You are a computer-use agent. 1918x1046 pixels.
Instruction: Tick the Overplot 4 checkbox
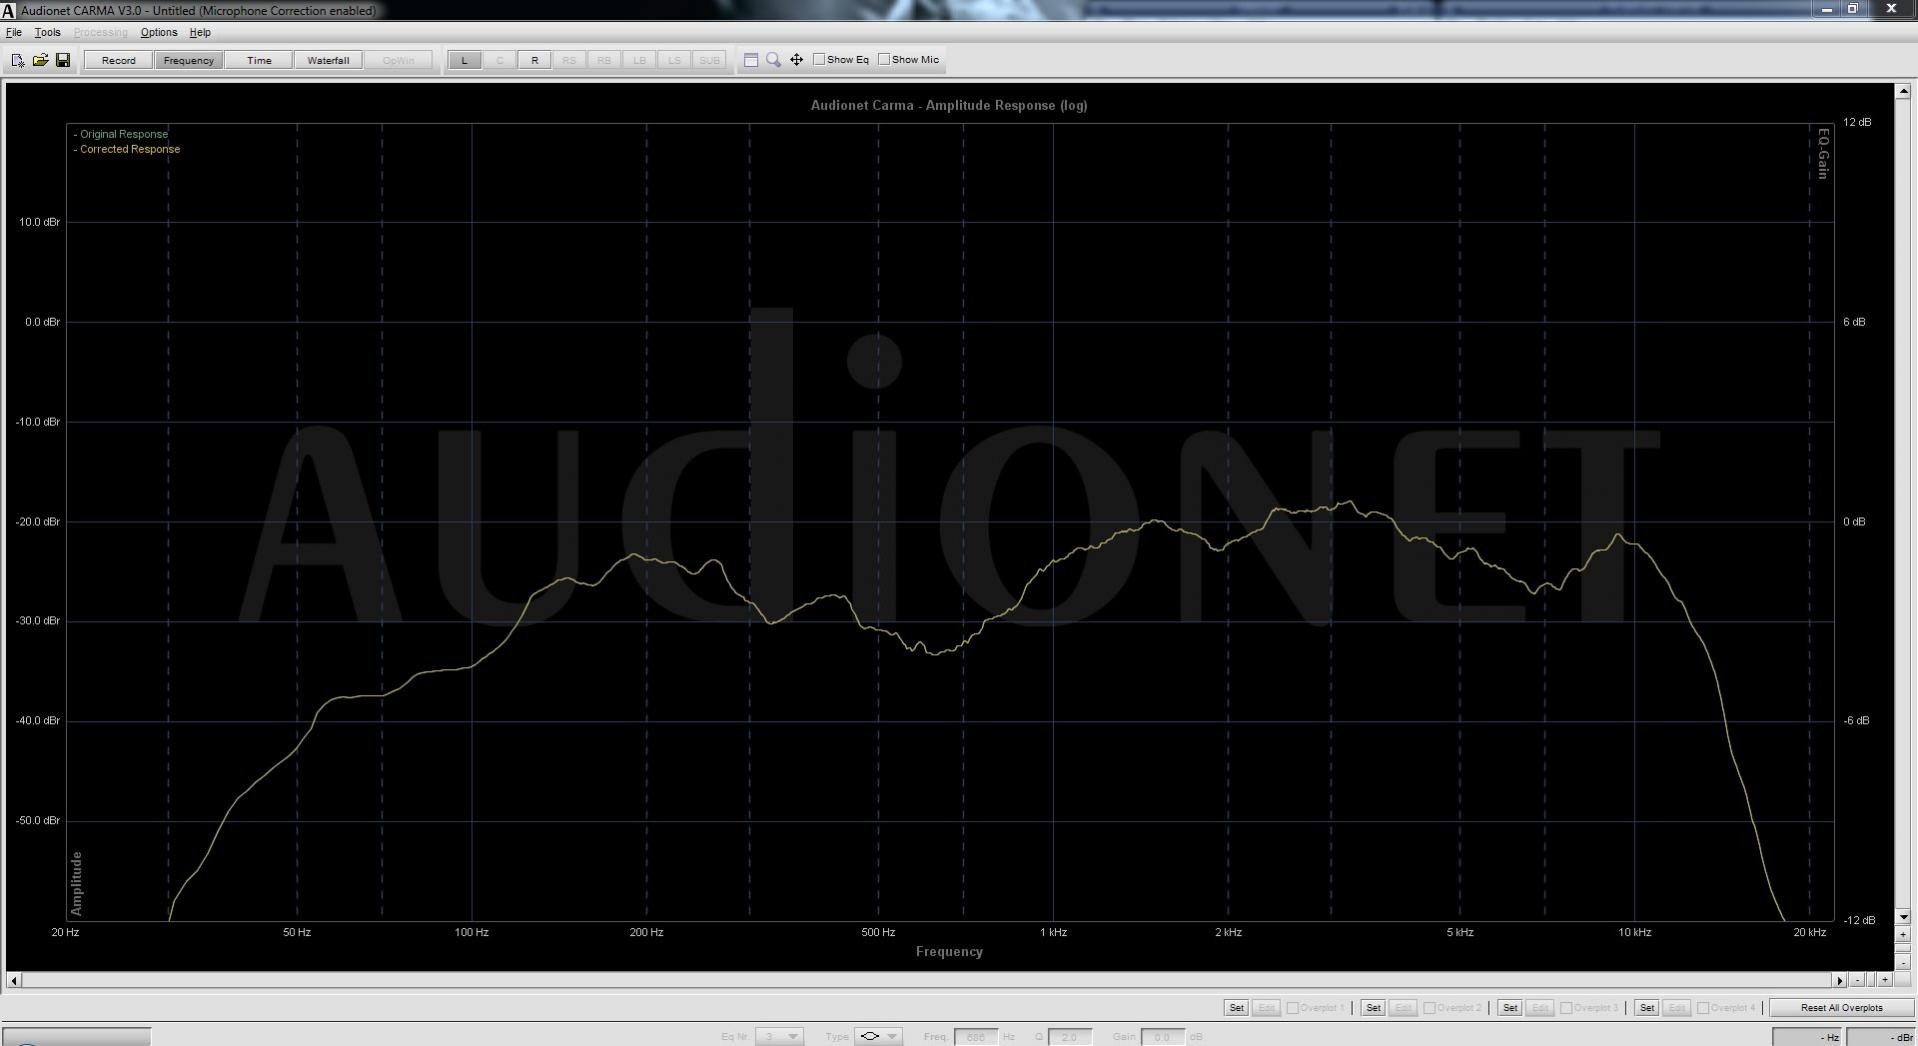[x=1703, y=1008]
